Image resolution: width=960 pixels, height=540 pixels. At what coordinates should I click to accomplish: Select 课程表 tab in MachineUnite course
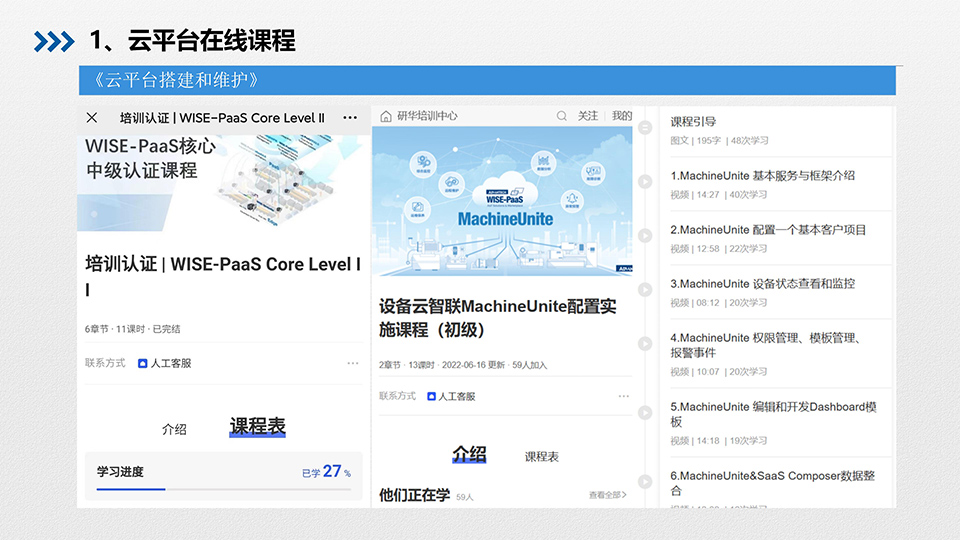pyautogui.click(x=541, y=456)
